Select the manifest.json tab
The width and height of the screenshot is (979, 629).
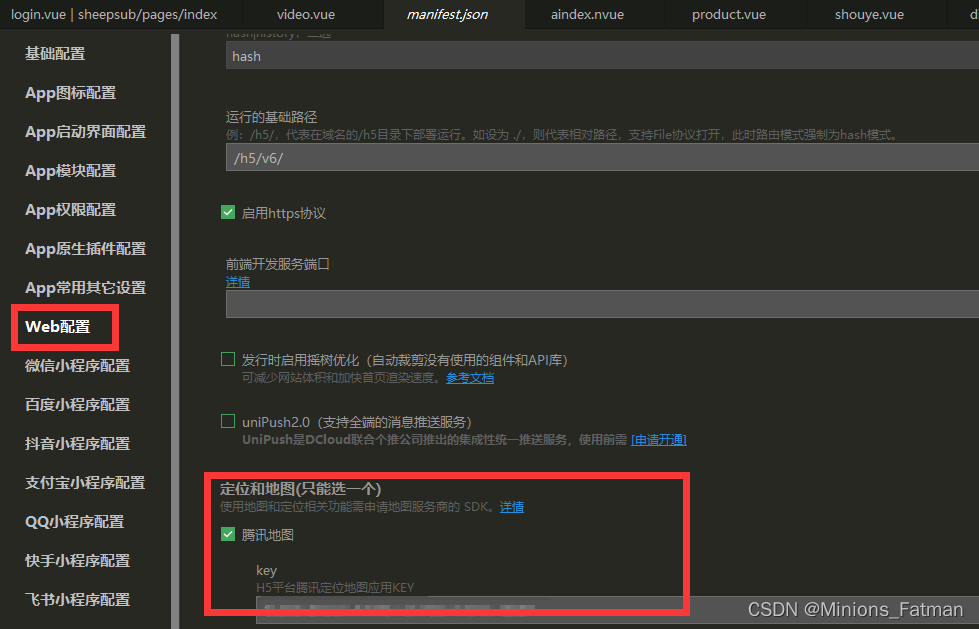click(447, 14)
